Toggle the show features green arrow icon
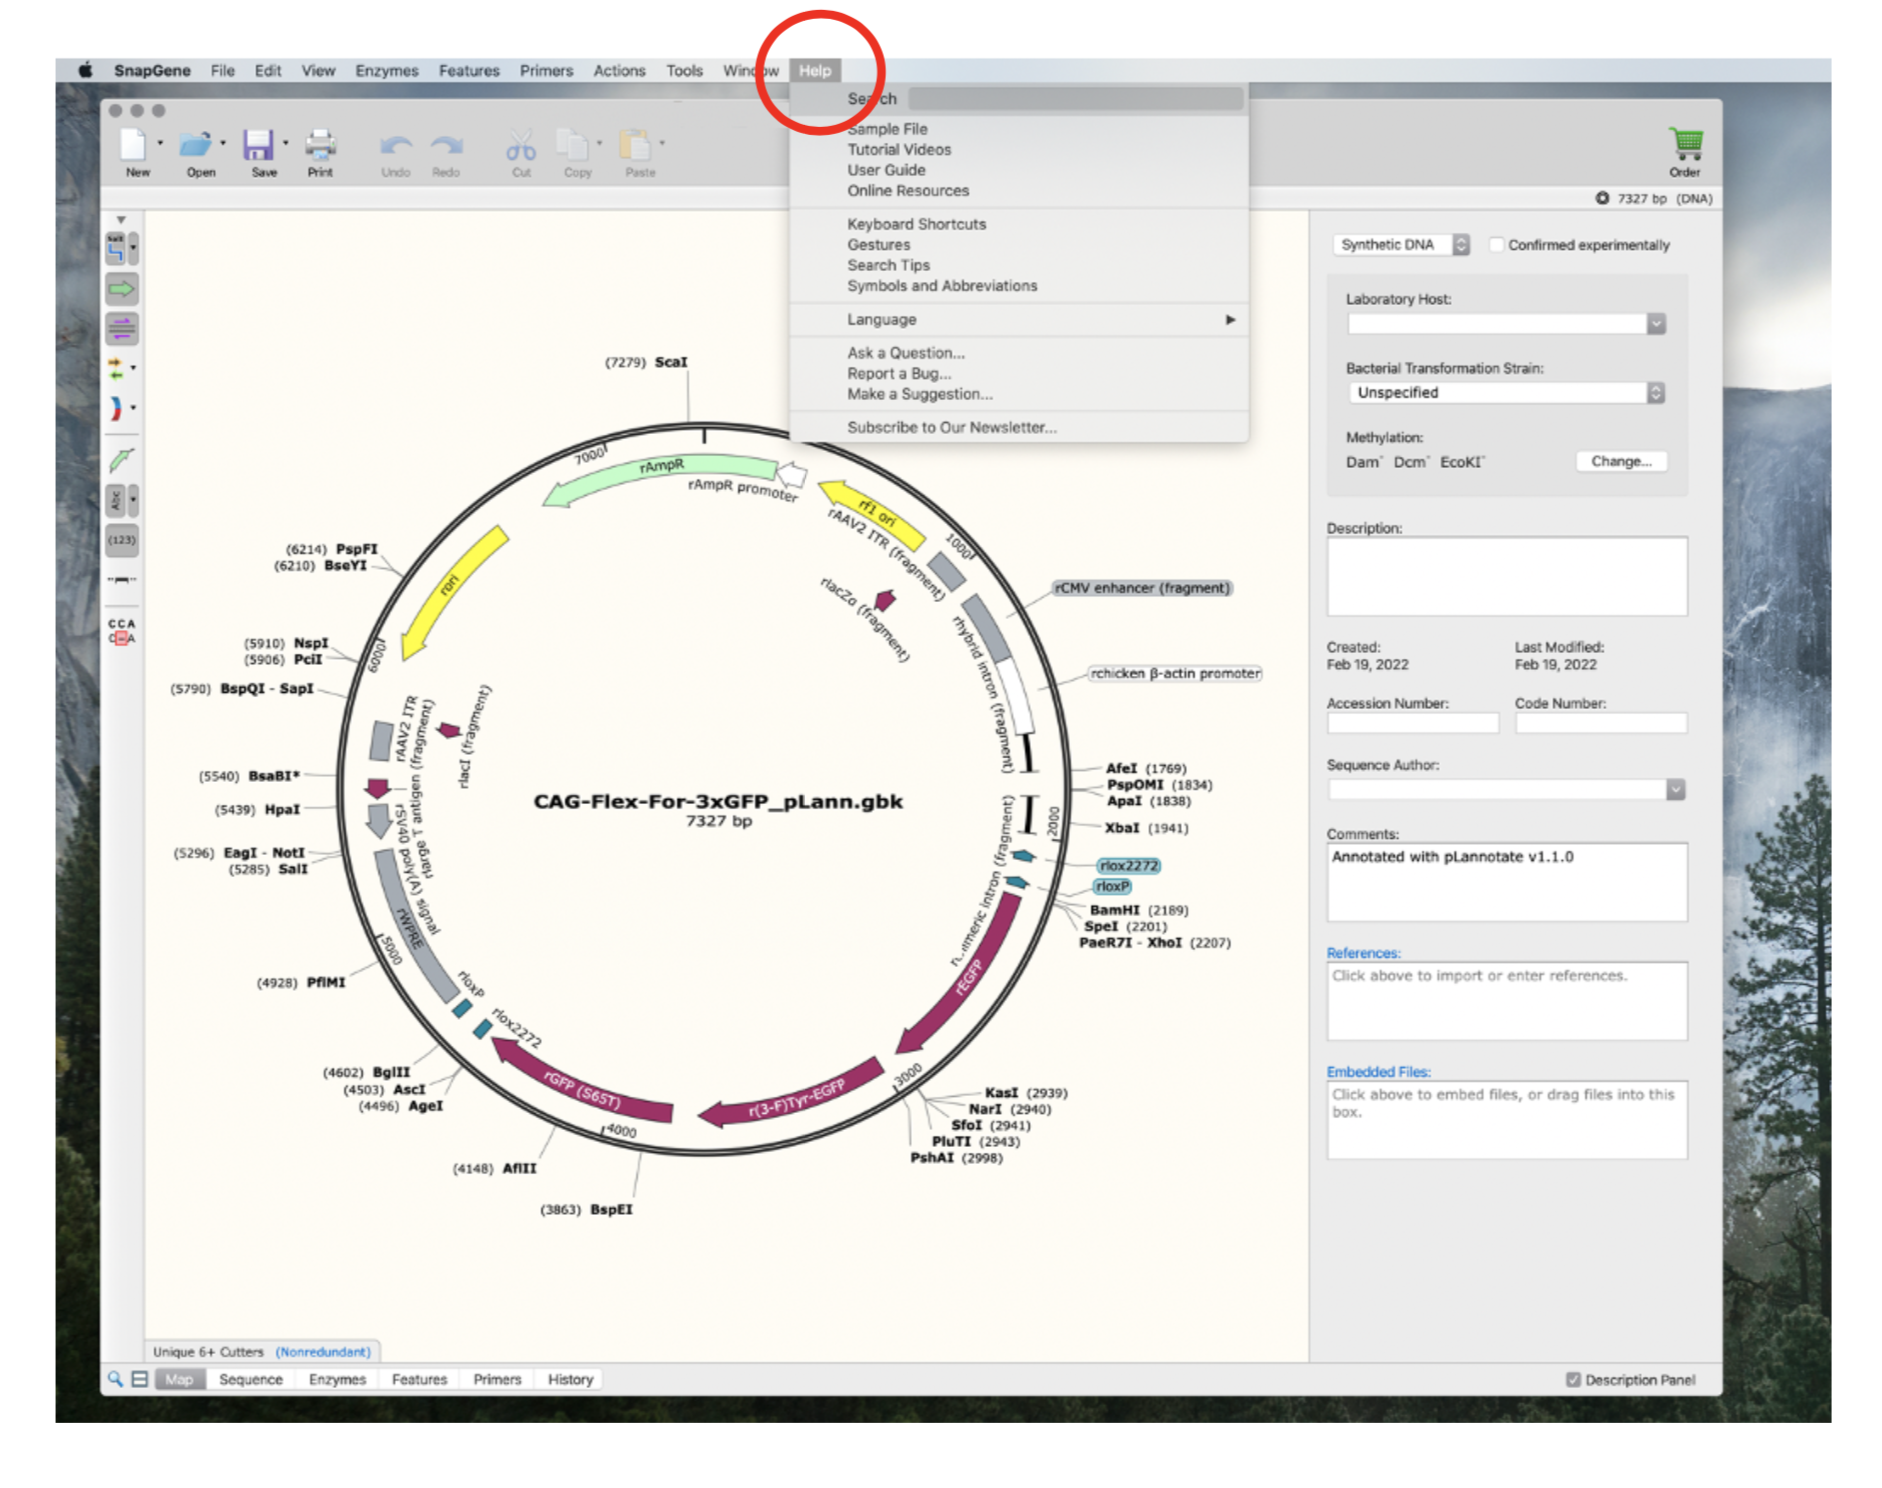1882x1488 pixels. tap(122, 289)
